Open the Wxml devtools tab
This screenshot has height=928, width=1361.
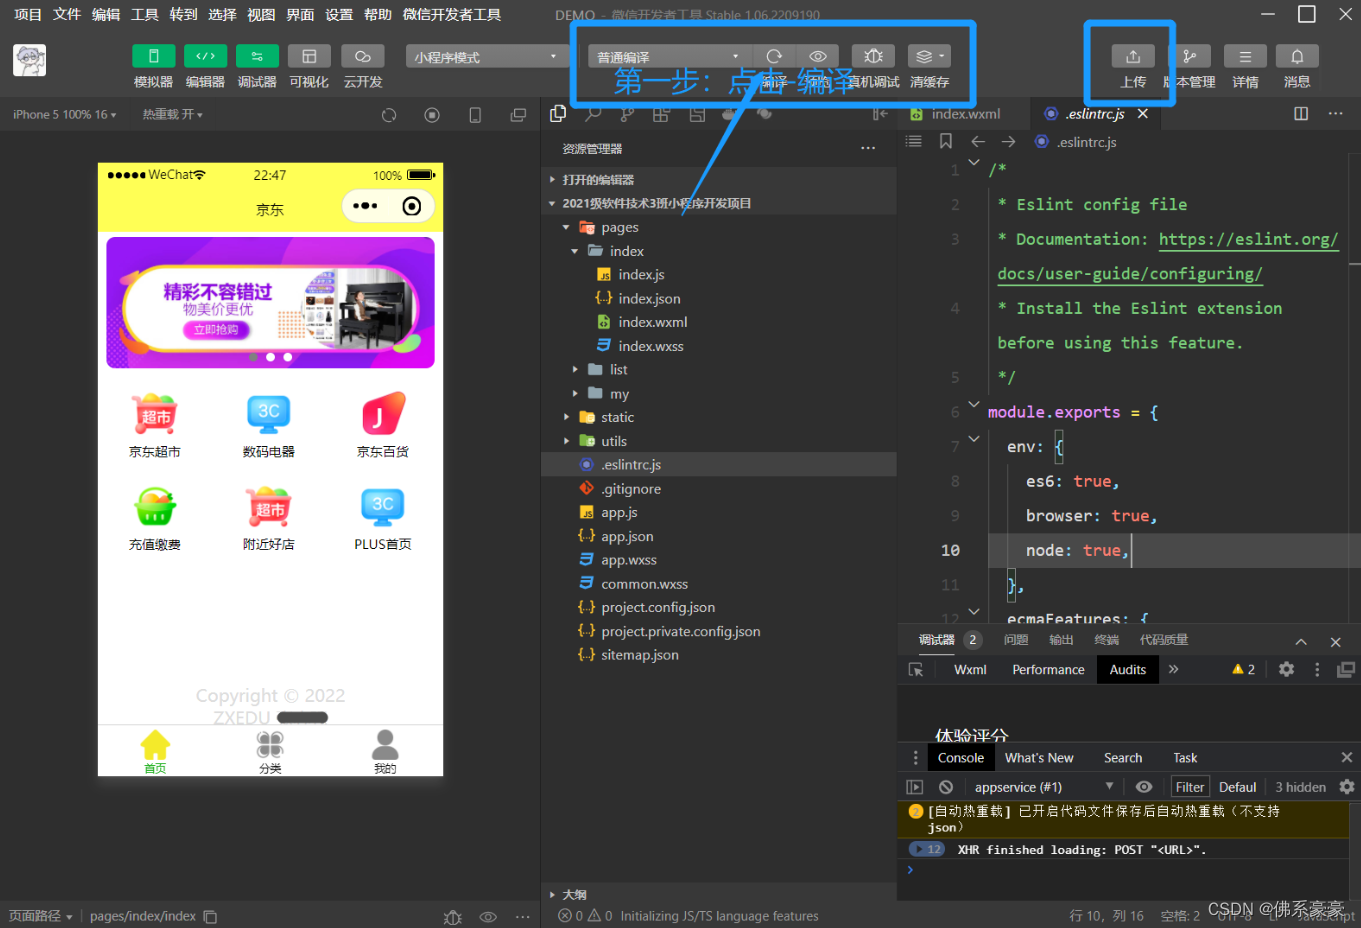pos(970,670)
